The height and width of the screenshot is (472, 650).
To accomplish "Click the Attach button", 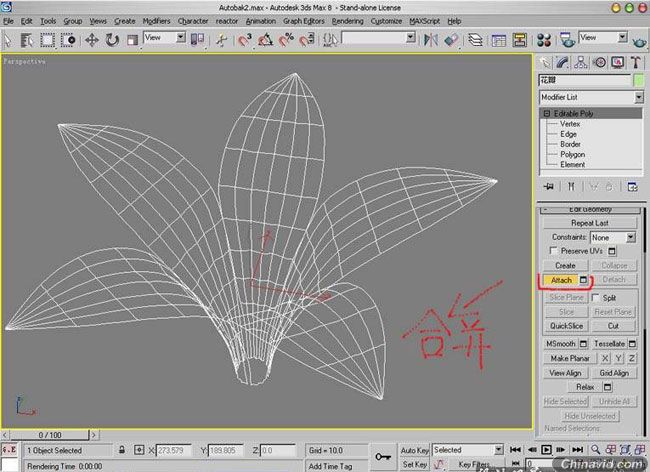I will [x=561, y=280].
